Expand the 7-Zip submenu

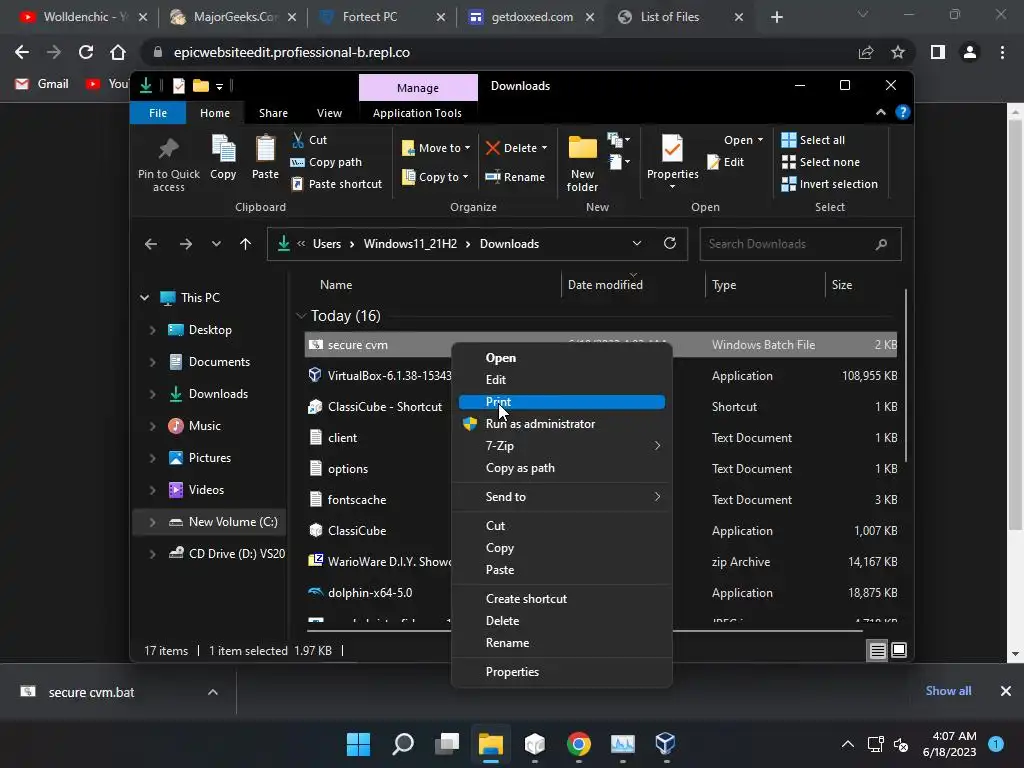[x=562, y=446]
